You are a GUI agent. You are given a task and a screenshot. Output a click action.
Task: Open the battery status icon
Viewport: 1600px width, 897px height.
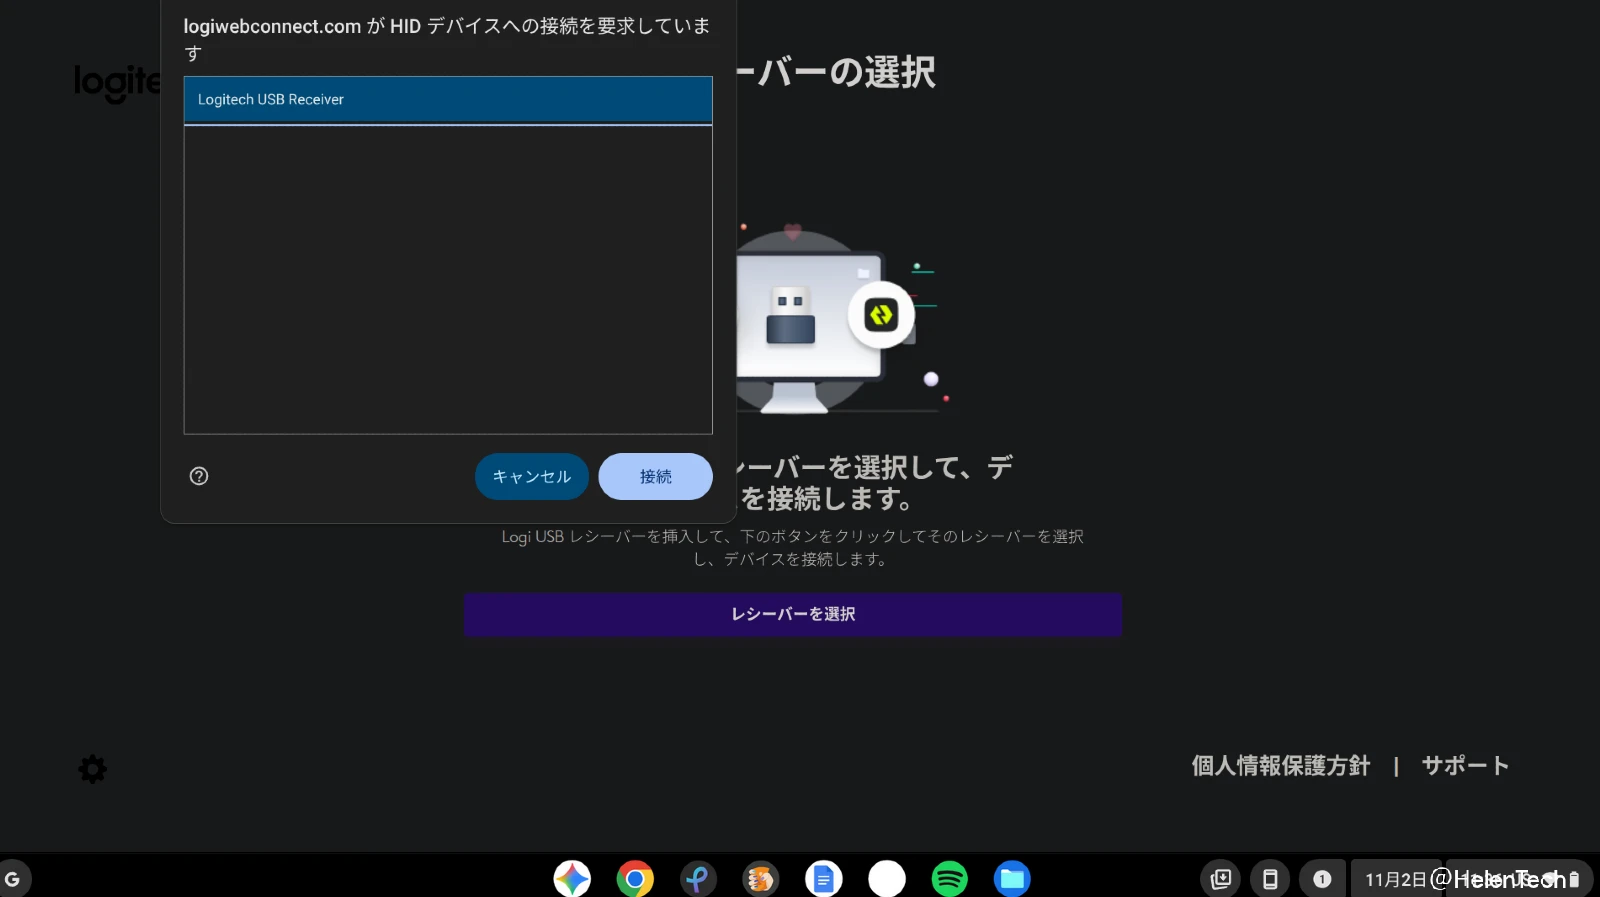[1574, 879]
